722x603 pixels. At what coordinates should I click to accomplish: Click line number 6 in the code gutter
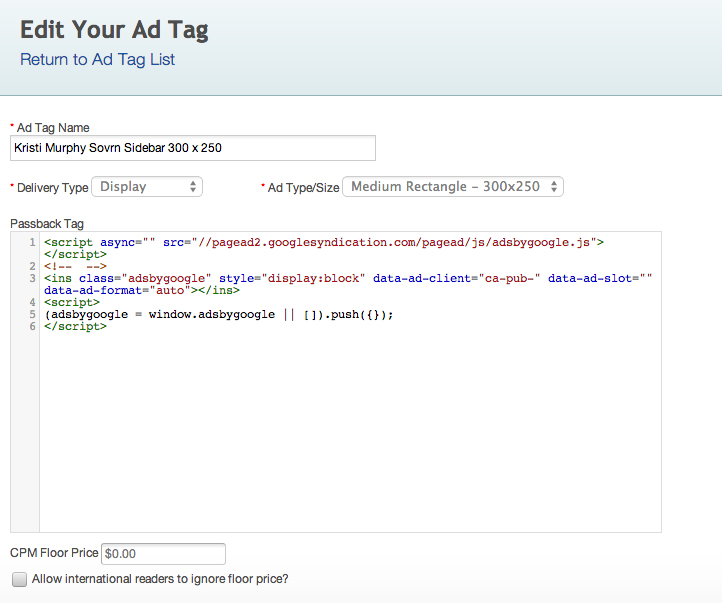tap(32, 326)
